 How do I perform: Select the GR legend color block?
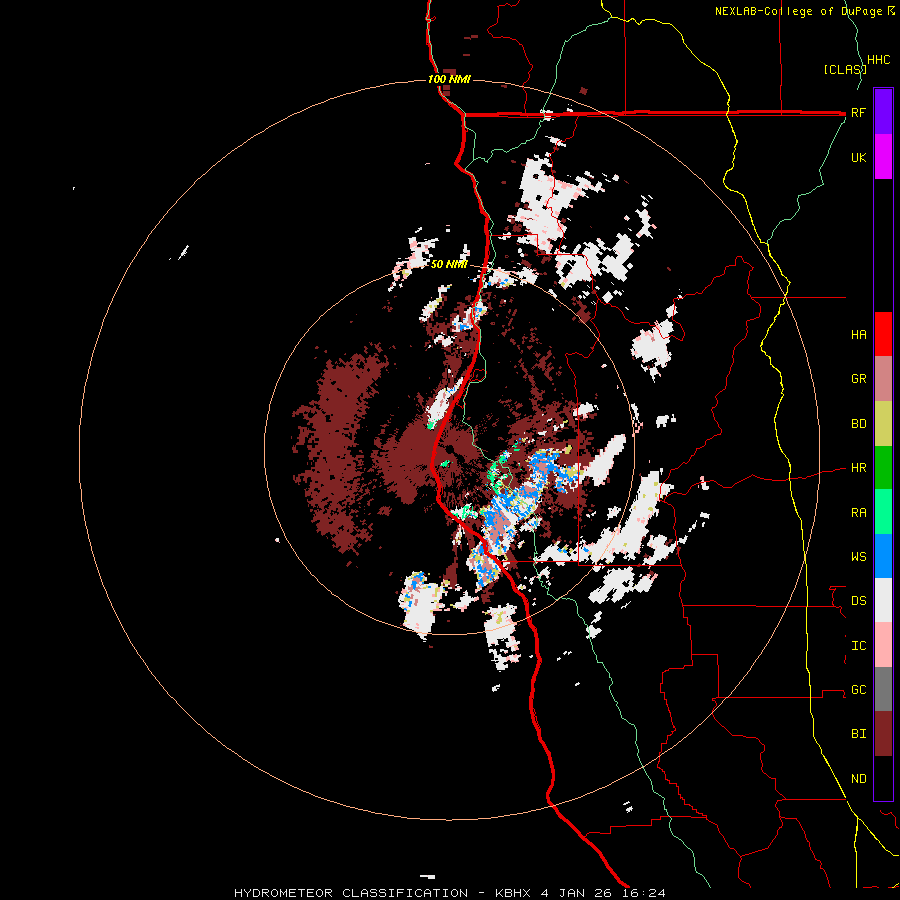(x=883, y=379)
